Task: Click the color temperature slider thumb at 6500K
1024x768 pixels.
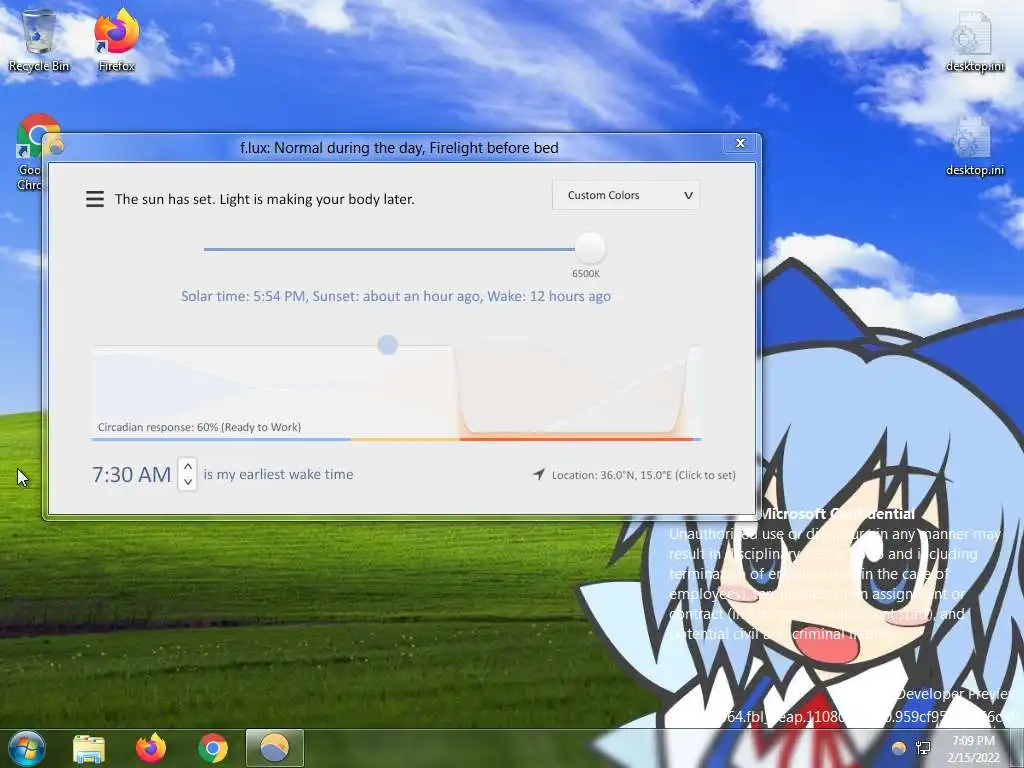Action: tap(590, 248)
